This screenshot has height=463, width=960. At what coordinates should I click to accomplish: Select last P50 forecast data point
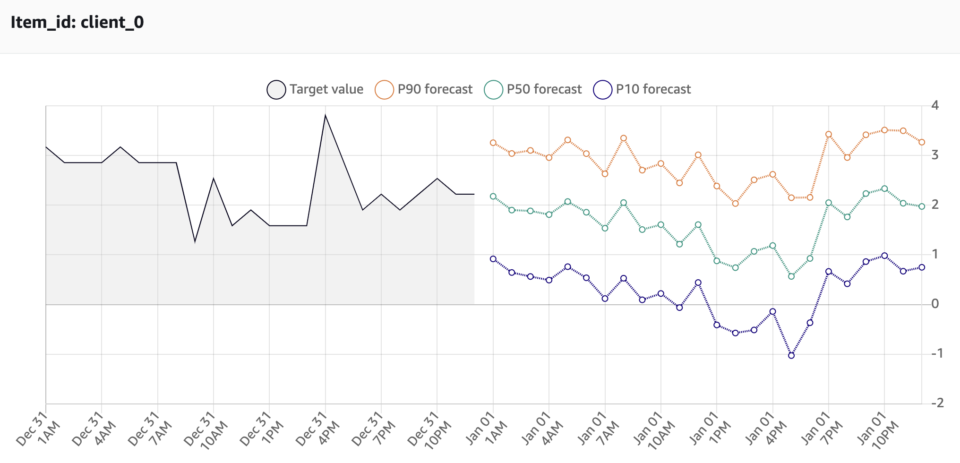tap(921, 206)
